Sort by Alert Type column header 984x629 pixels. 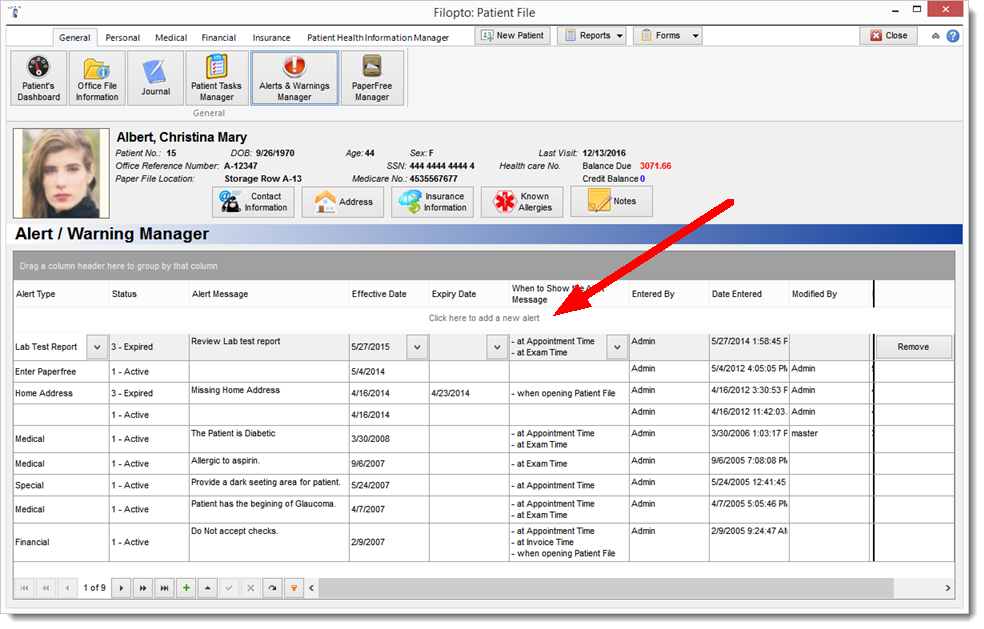(61, 294)
